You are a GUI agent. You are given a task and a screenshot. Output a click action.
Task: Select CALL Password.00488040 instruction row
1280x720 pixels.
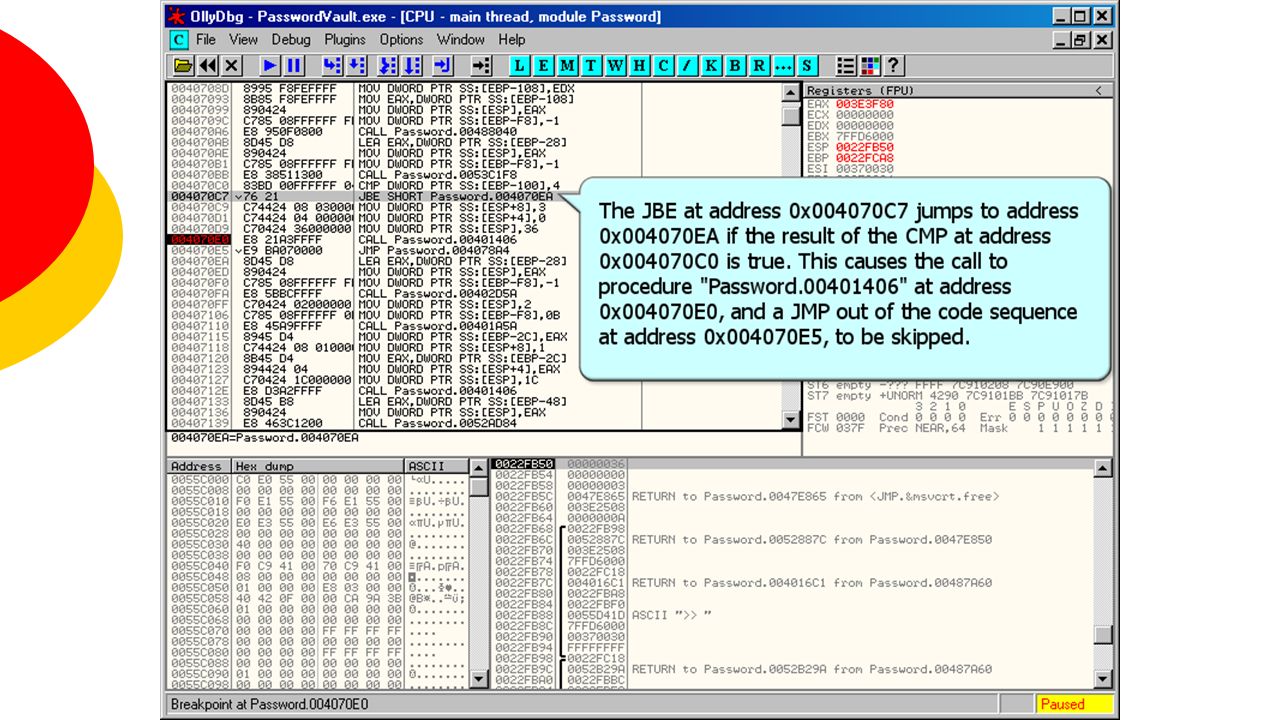click(473, 131)
